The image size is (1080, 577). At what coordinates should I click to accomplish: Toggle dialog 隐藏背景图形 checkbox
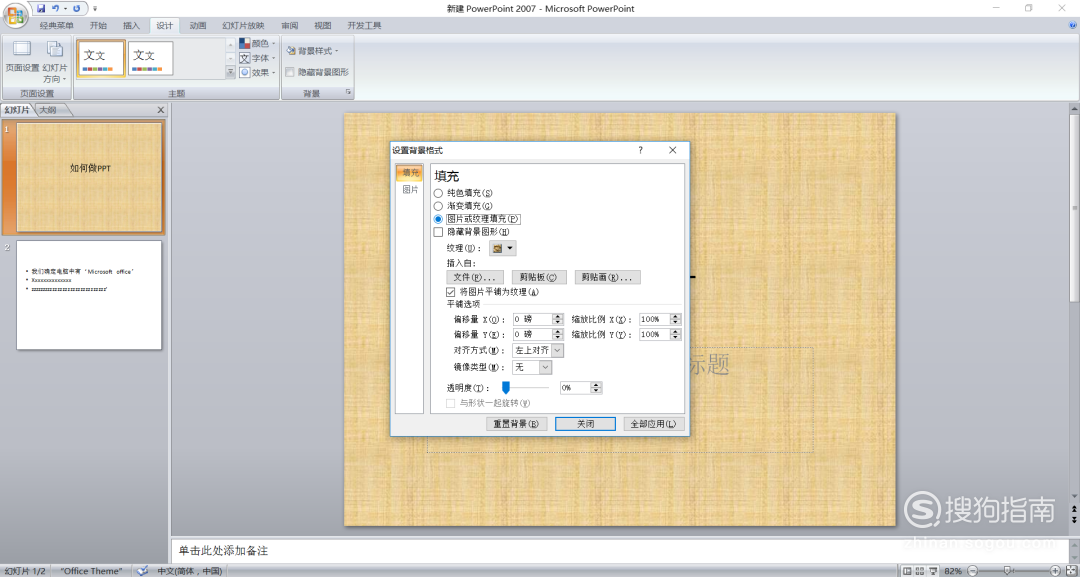[x=439, y=232]
